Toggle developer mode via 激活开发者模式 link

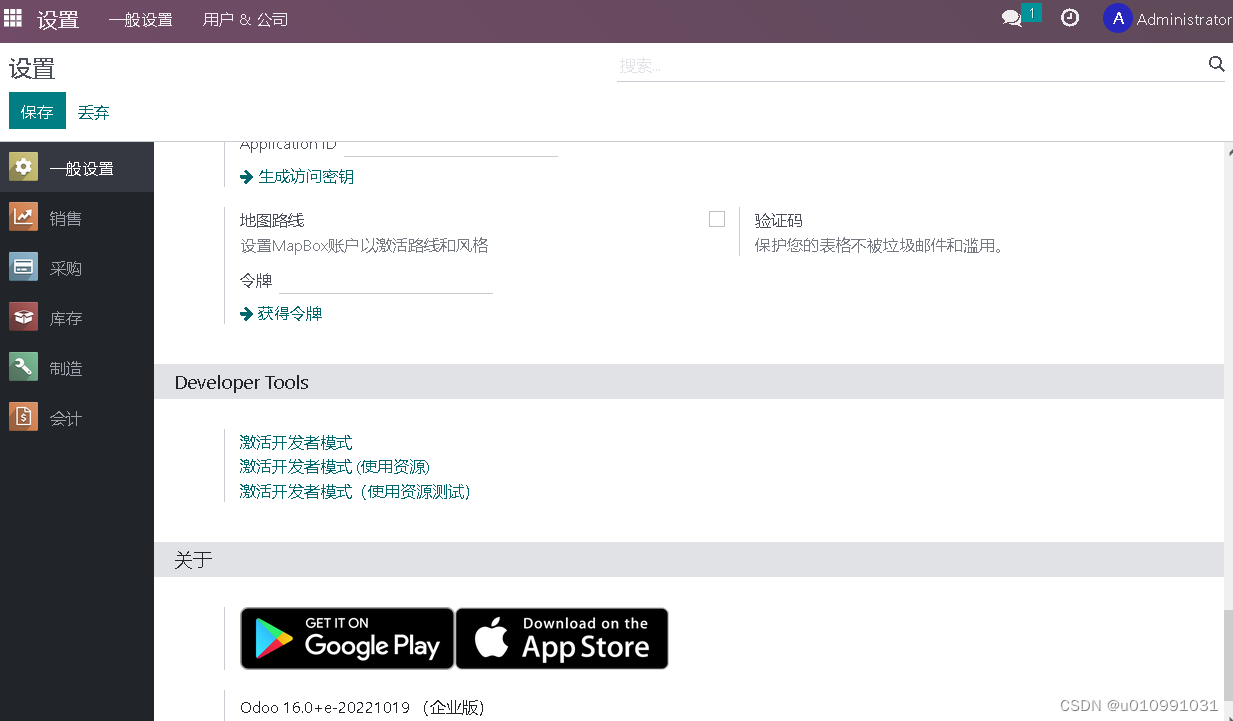296,442
